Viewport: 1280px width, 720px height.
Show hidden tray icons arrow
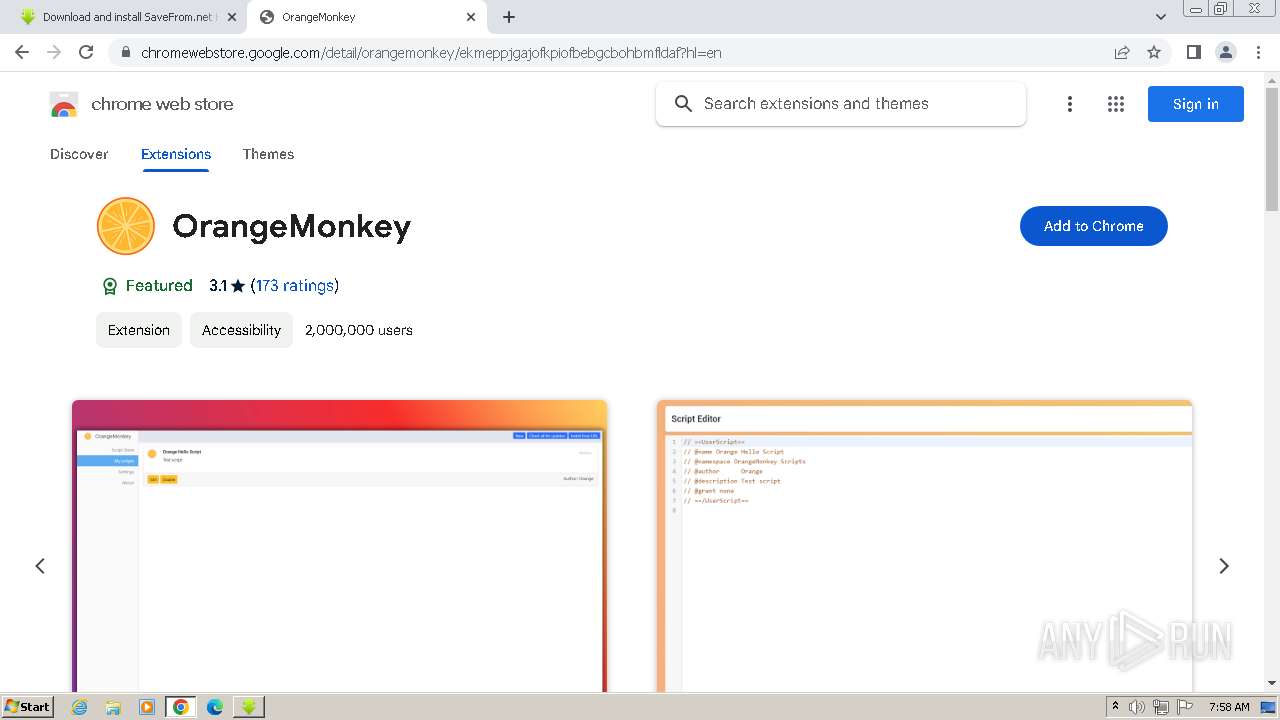(x=1115, y=707)
